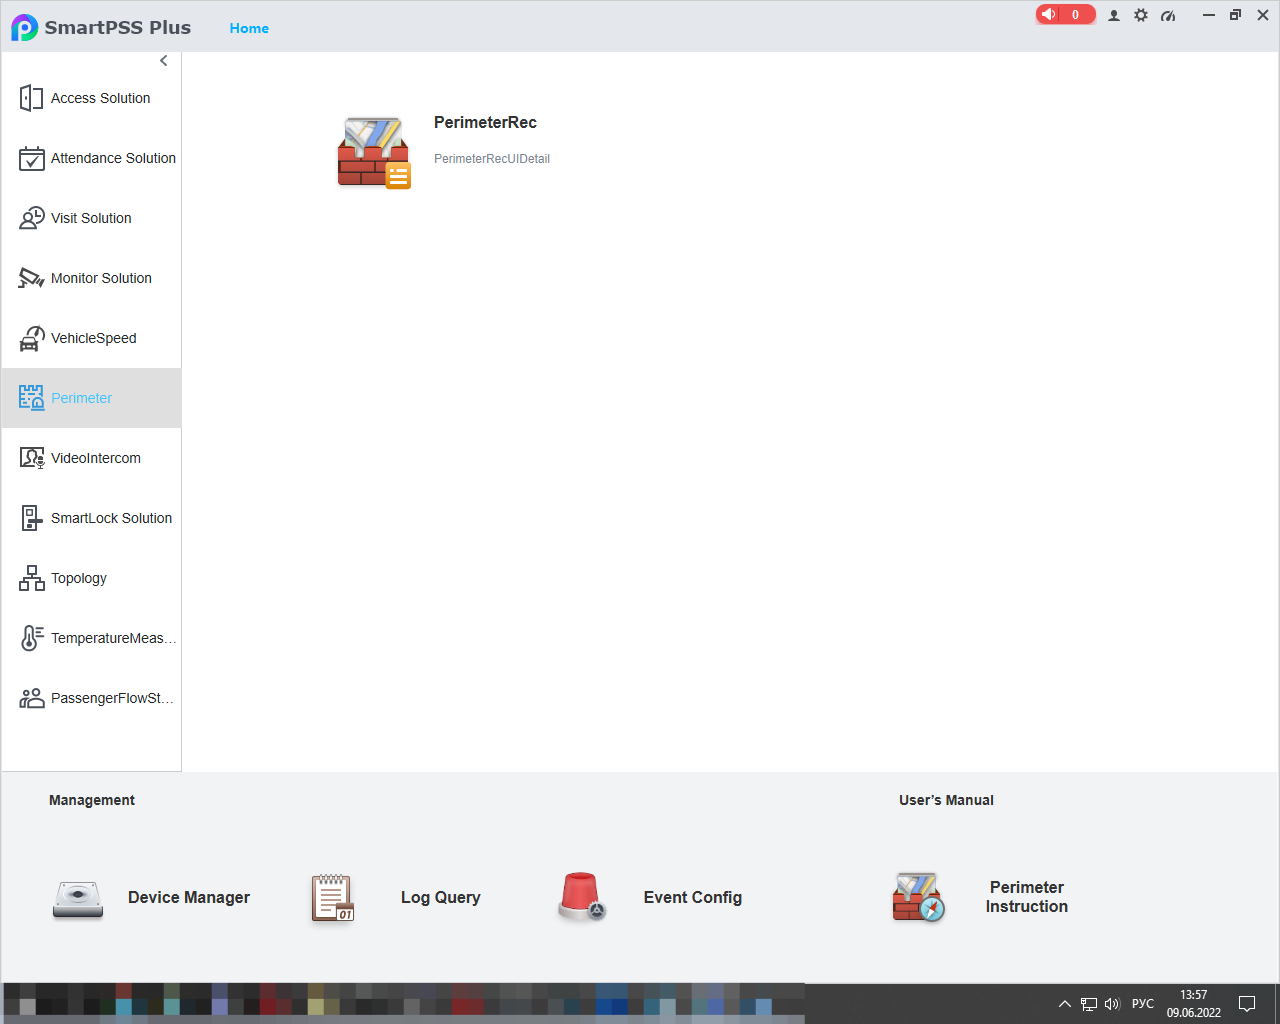1280x1024 pixels.
Task: Open the Windows notification center icon
Action: click(1247, 1004)
